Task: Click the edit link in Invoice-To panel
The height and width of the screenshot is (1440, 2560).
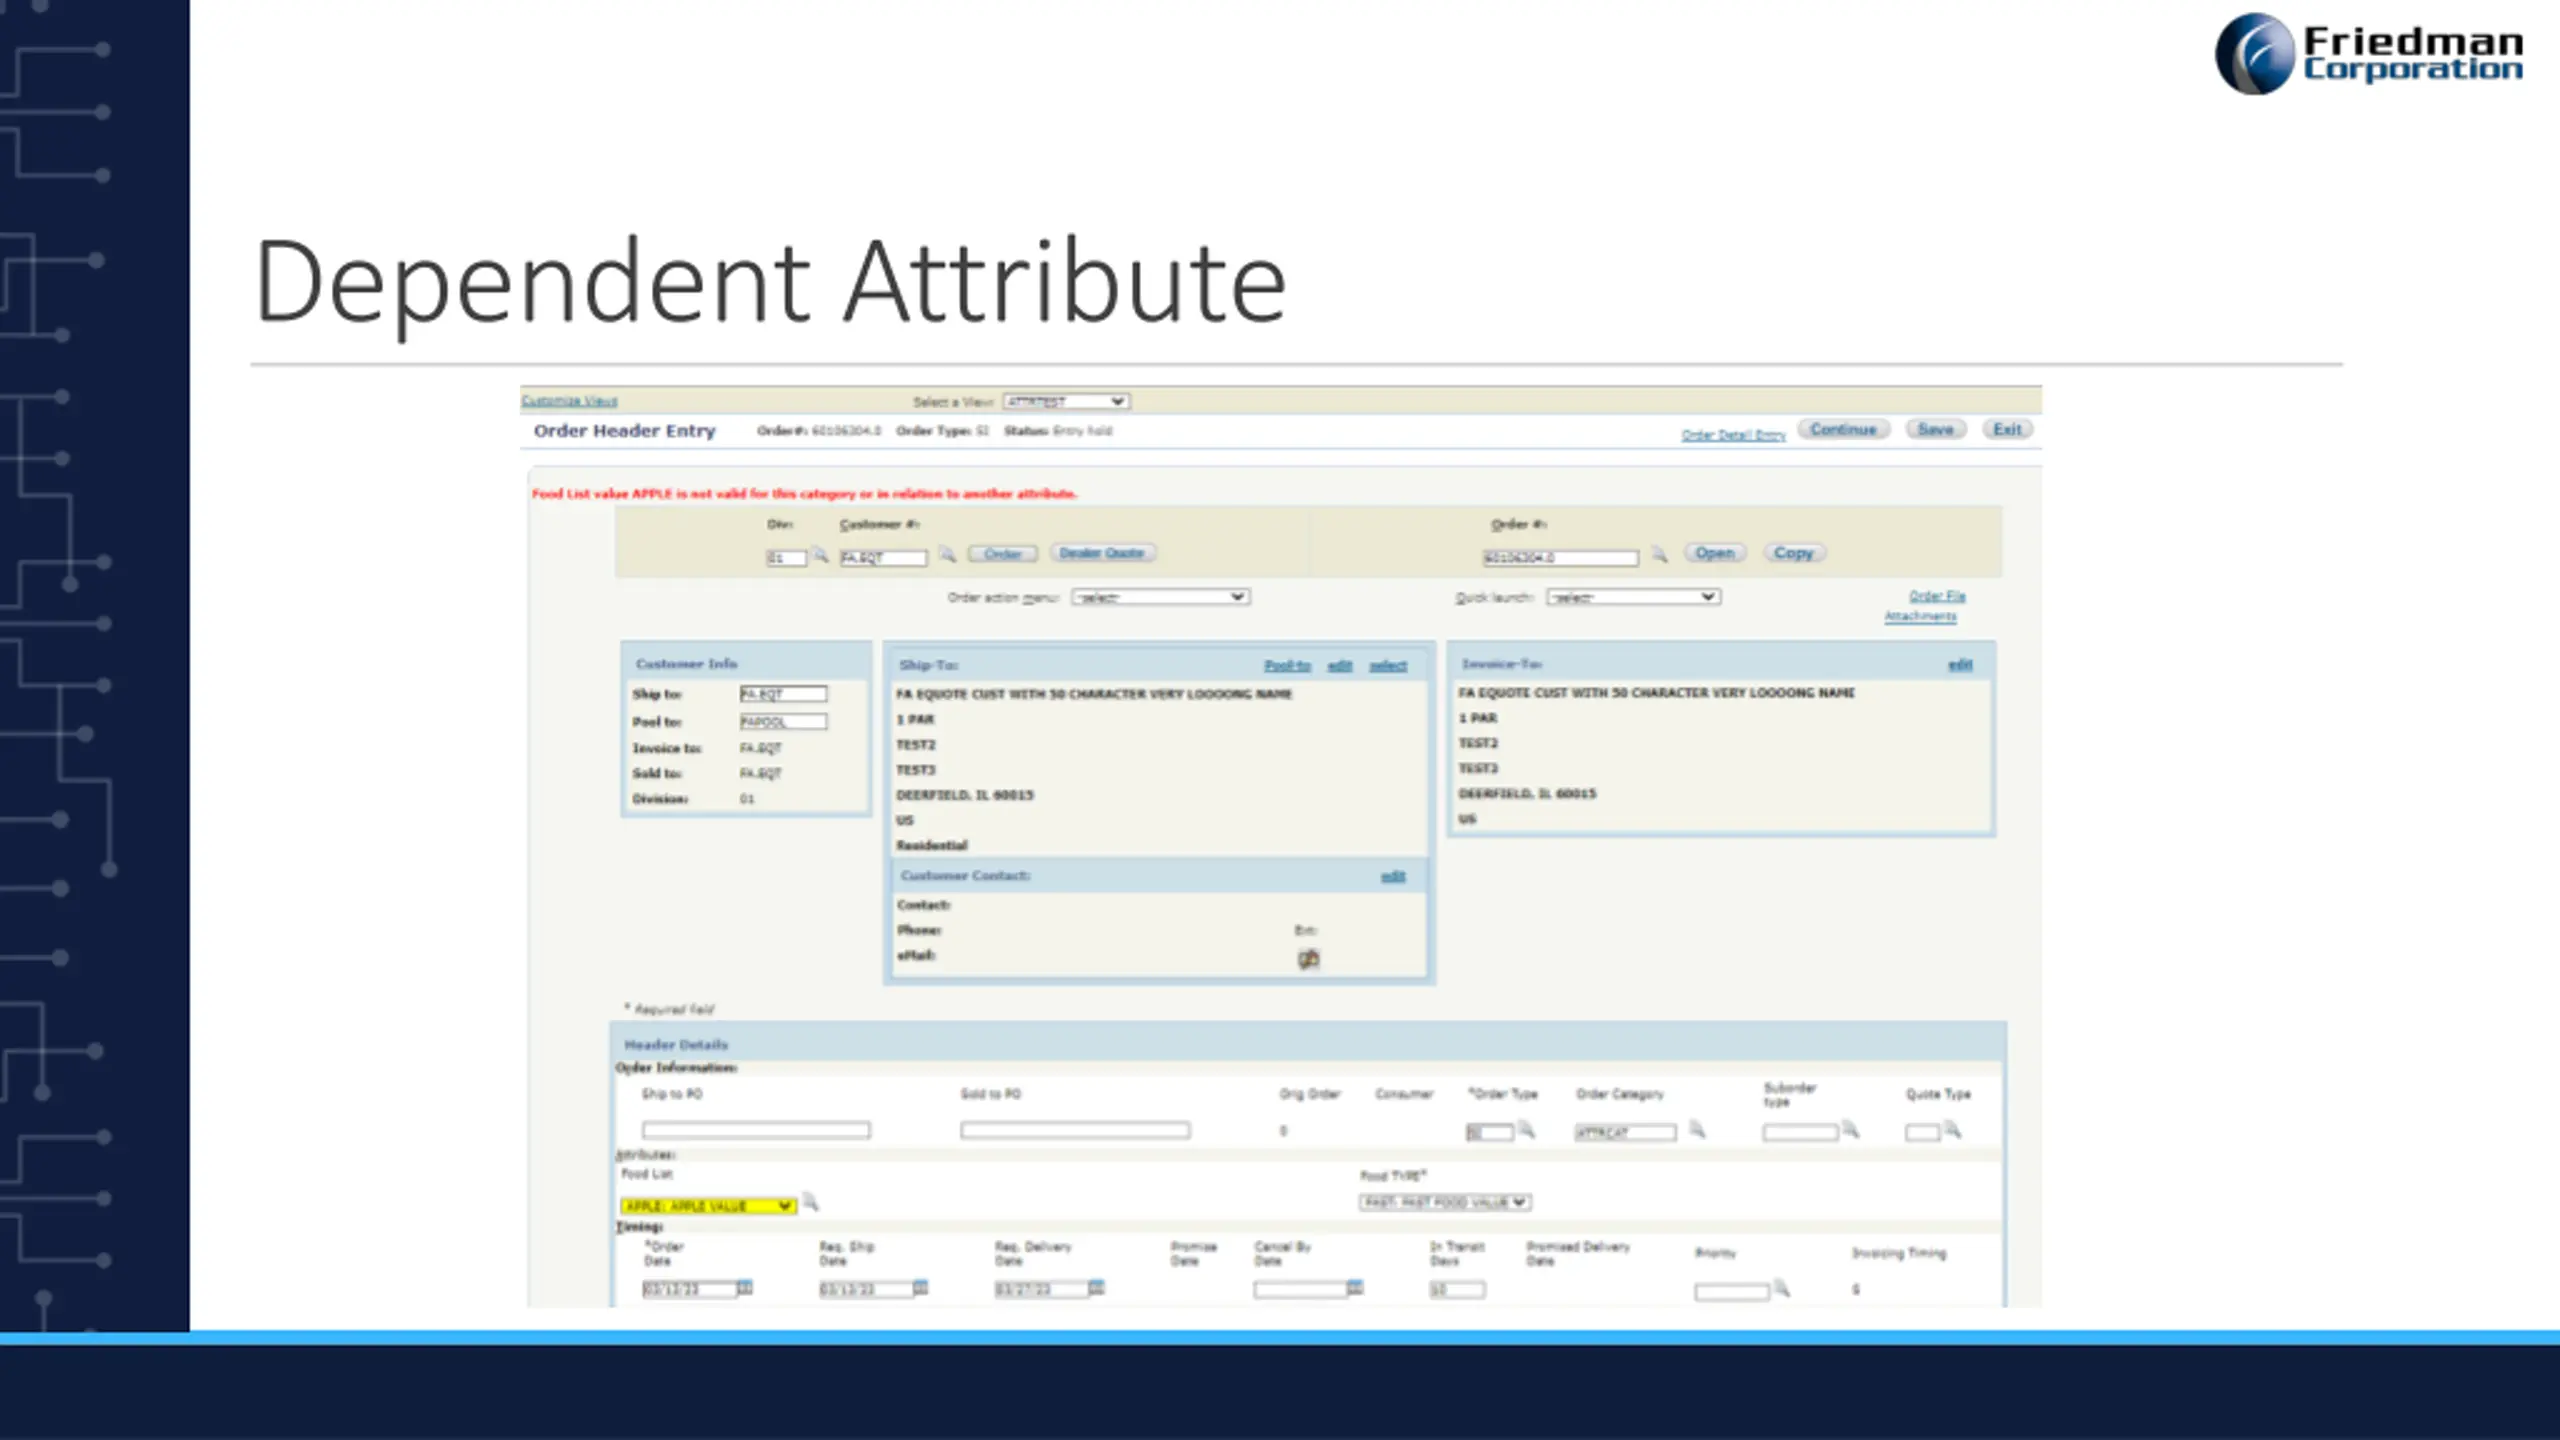Action: [x=1960, y=665]
